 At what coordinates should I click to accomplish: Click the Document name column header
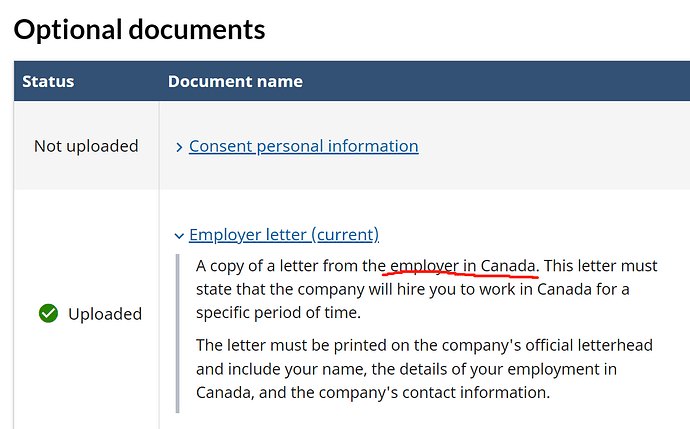coord(235,81)
